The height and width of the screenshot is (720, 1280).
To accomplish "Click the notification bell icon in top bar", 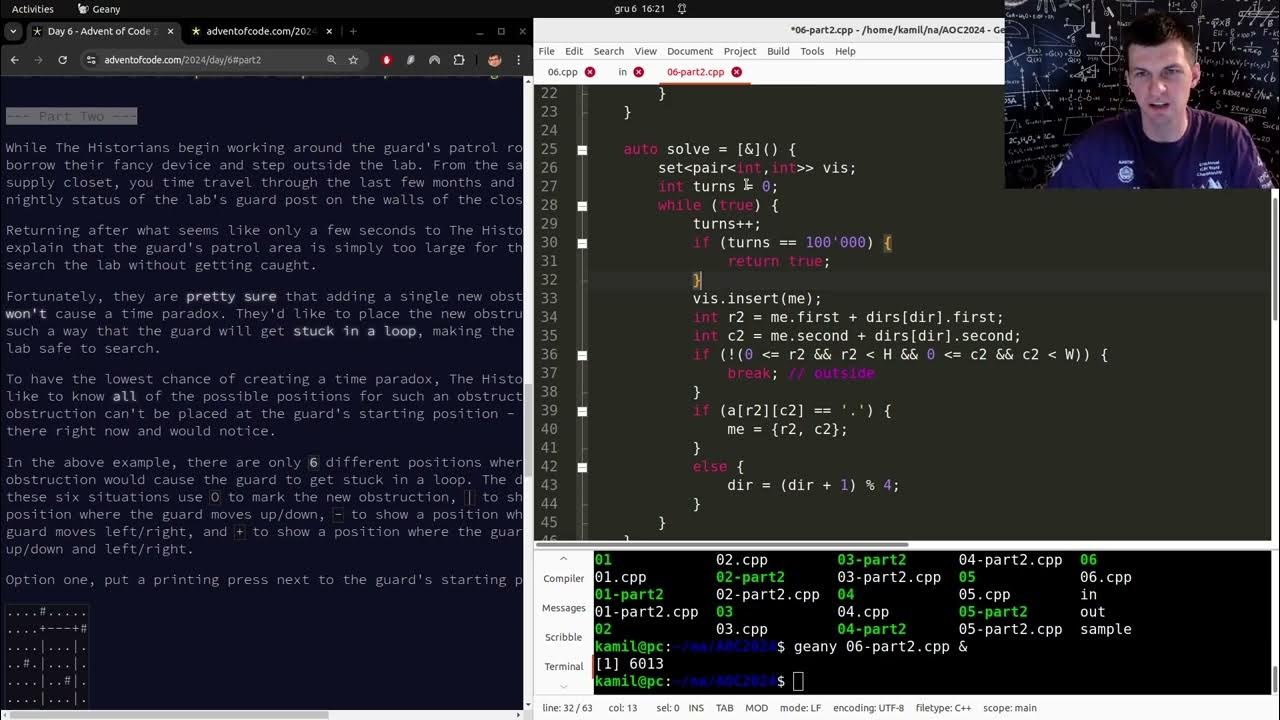I will point(682,9).
